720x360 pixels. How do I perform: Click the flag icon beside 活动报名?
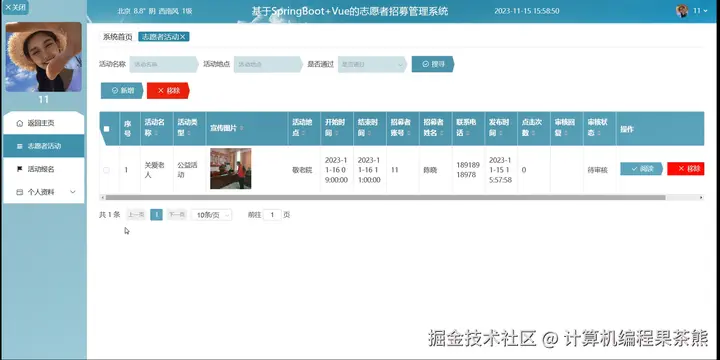(19, 169)
